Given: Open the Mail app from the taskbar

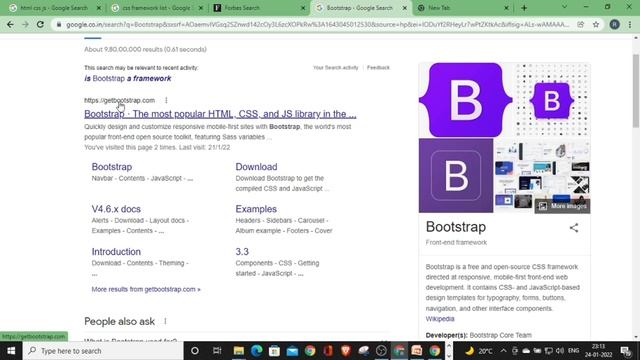Looking at the screenshot, I should point(292,351).
